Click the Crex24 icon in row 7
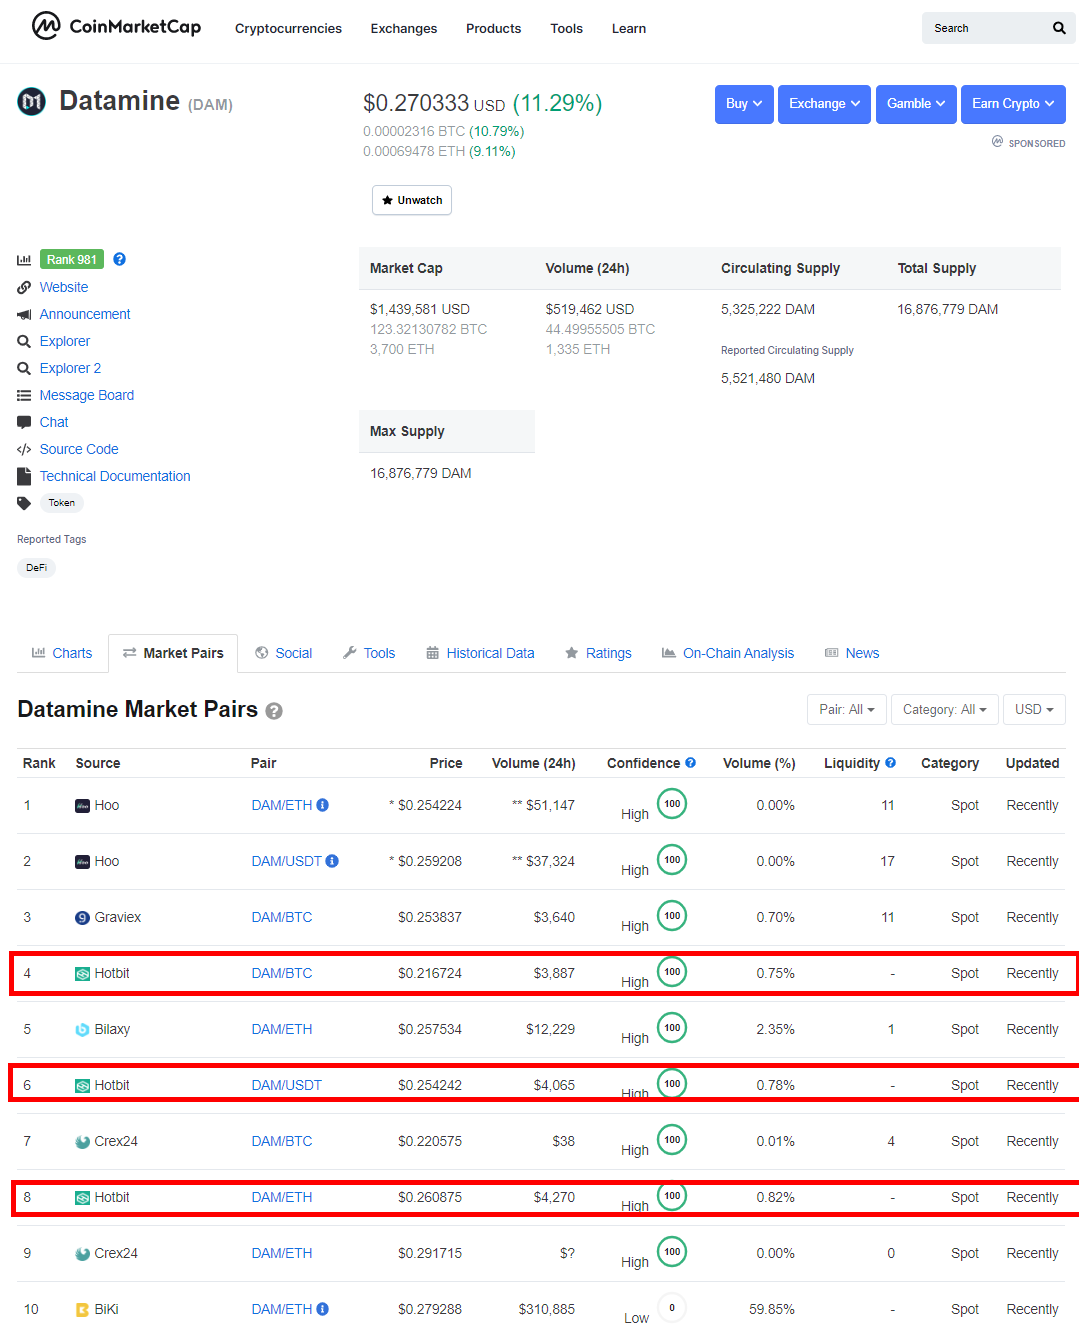This screenshot has height=1326, width=1079. tap(83, 1141)
